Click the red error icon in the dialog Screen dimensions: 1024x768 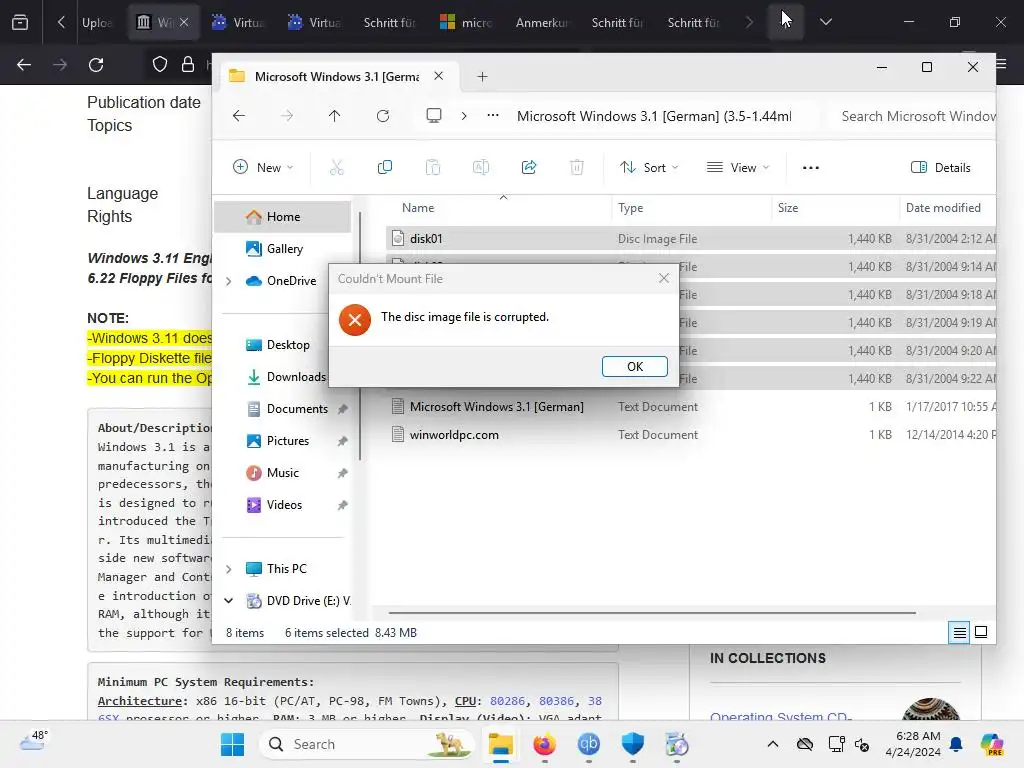pyautogui.click(x=355, y=319)
